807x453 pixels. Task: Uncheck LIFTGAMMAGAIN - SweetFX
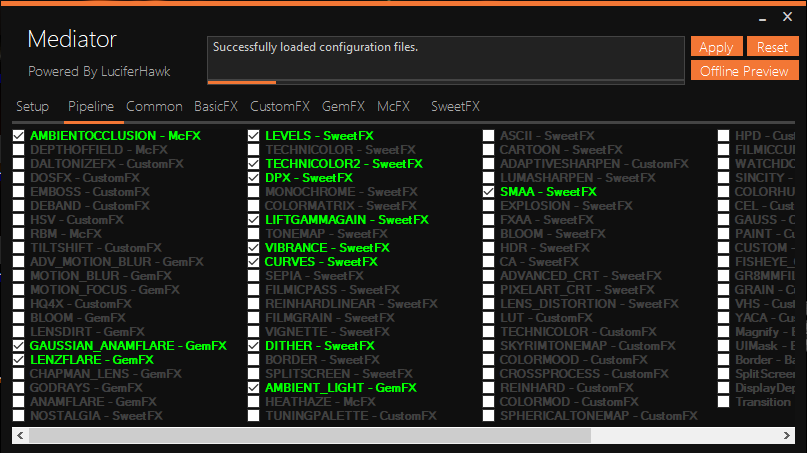click(253, 219)
